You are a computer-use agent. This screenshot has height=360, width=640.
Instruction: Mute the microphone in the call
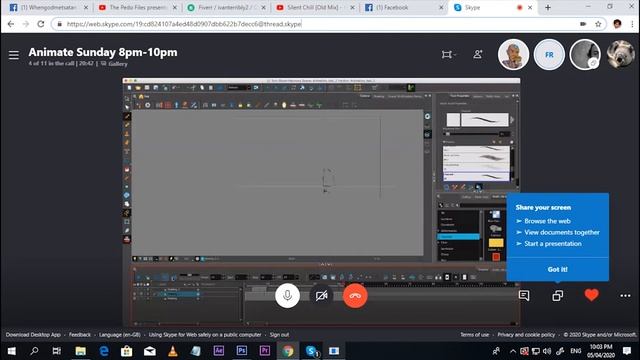coord(287,296)
